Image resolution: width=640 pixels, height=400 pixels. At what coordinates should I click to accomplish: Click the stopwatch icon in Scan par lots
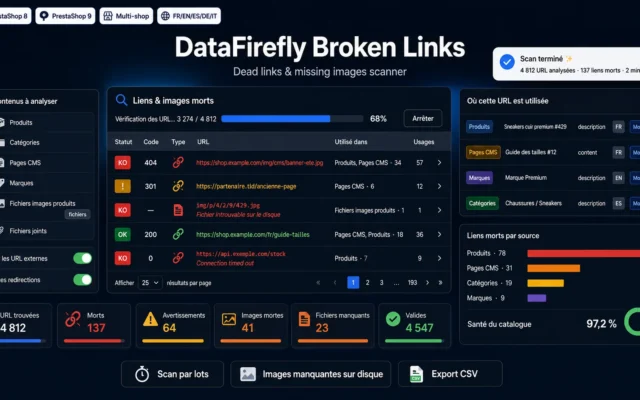click(142, 374)
